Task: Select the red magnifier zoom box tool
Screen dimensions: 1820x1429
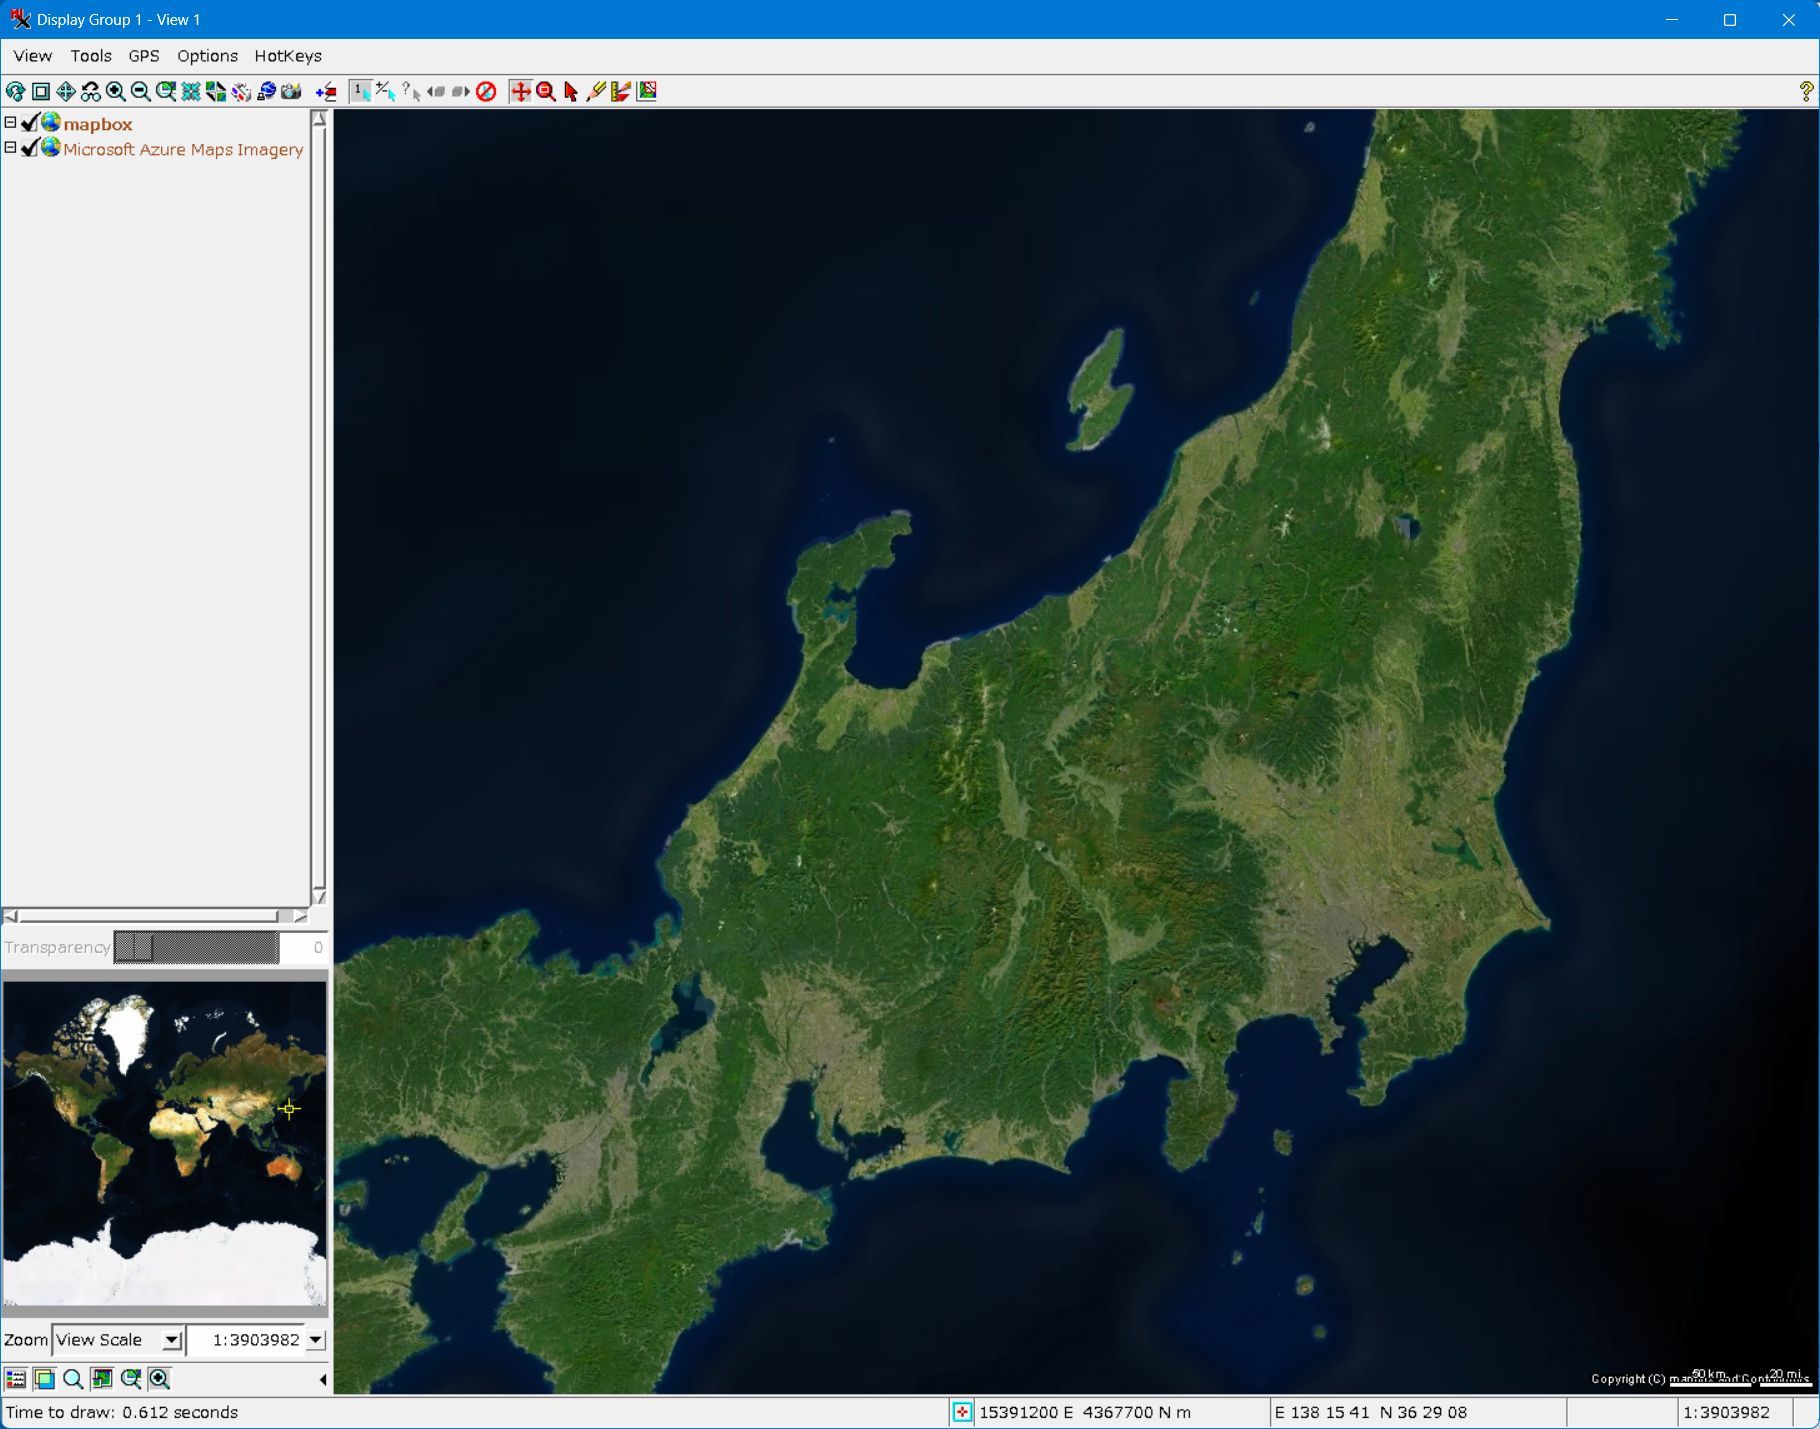Action: click(546, 92)
